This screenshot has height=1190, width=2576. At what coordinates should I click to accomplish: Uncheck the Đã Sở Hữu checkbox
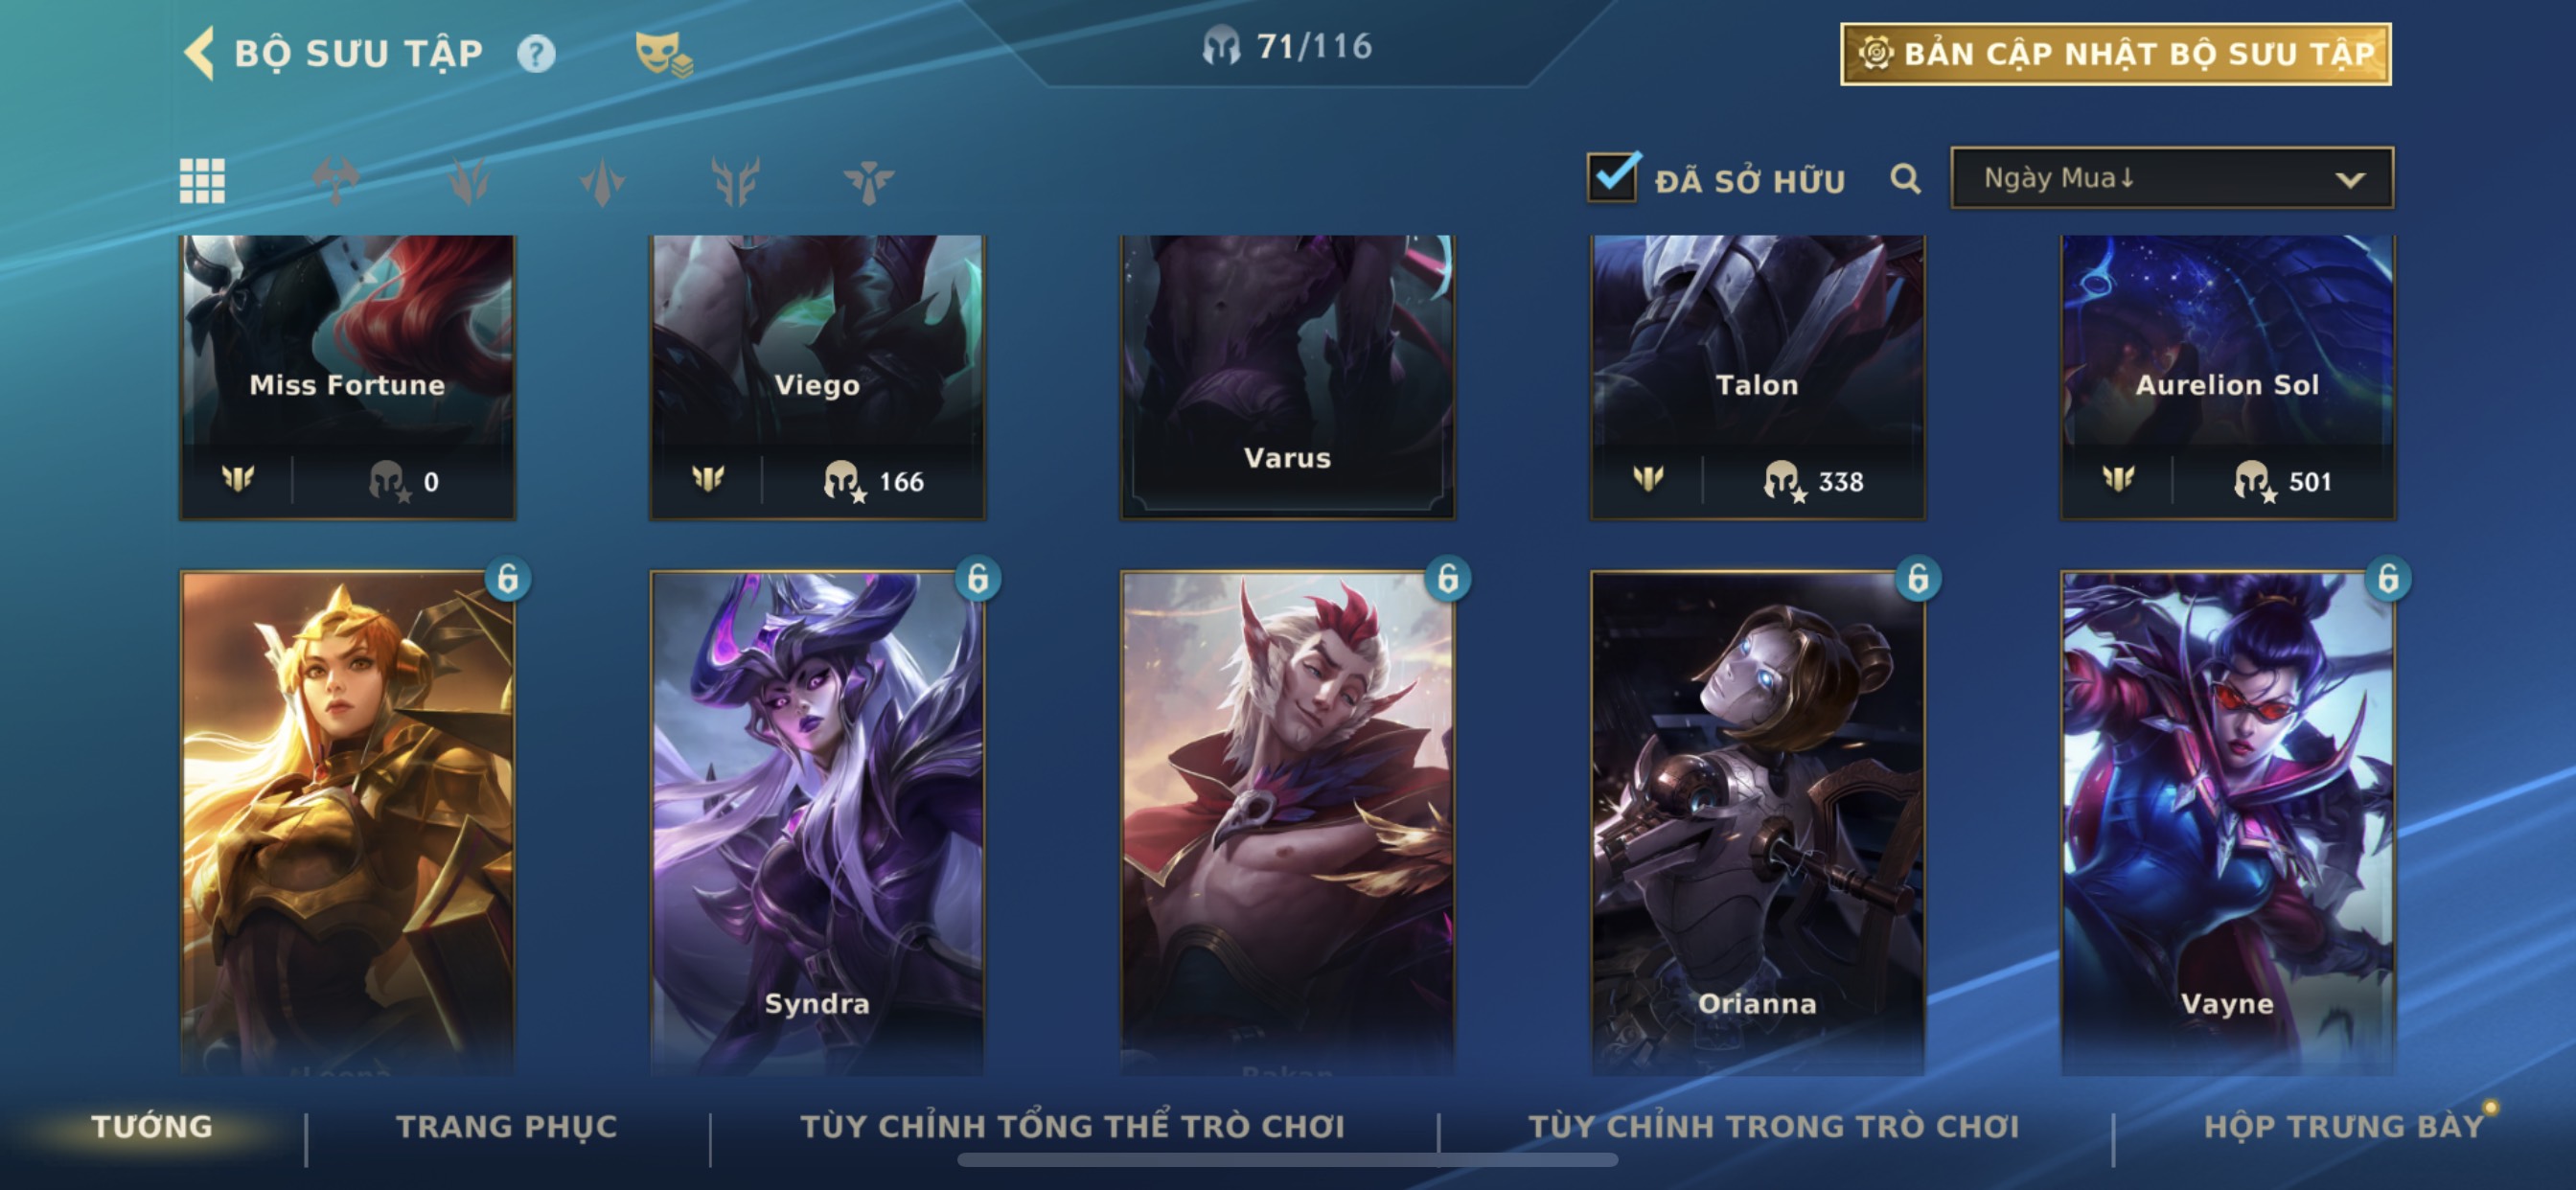pyautogui.click(x=1612, y=177)
